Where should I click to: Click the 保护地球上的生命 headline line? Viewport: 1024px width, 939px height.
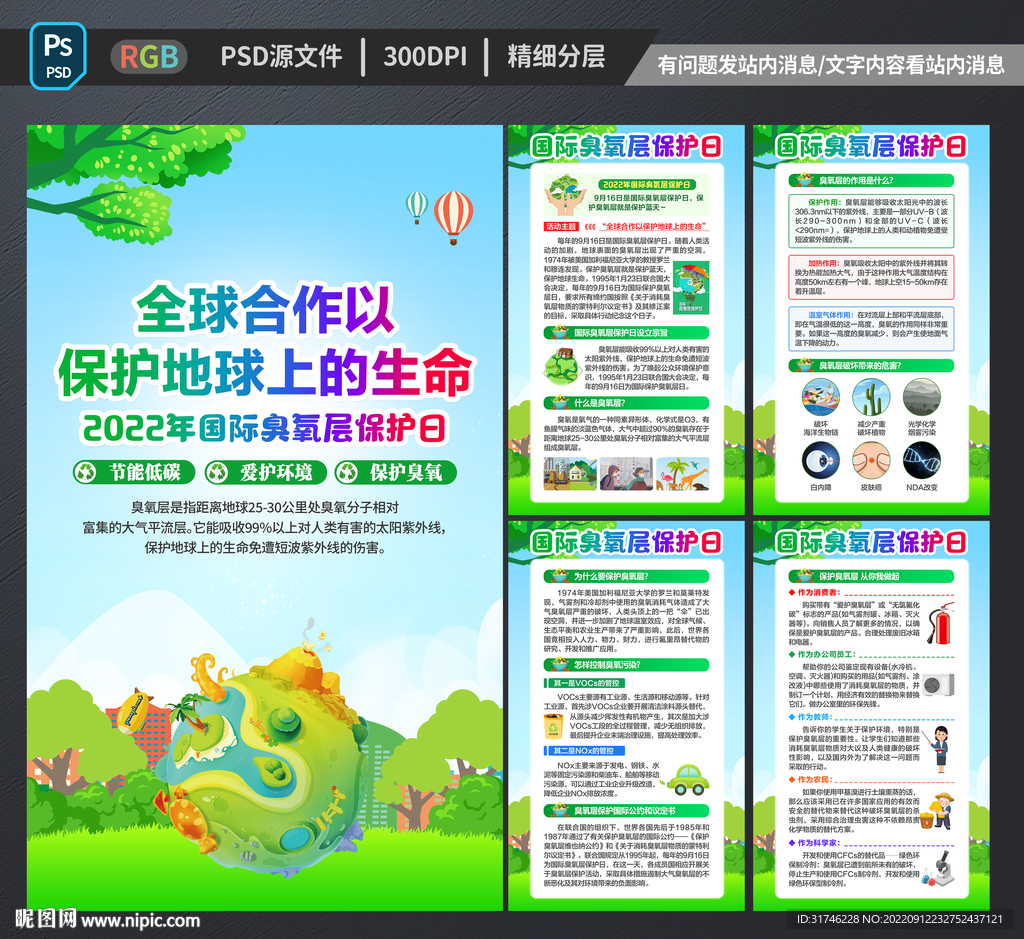click(x=264, y=372)
